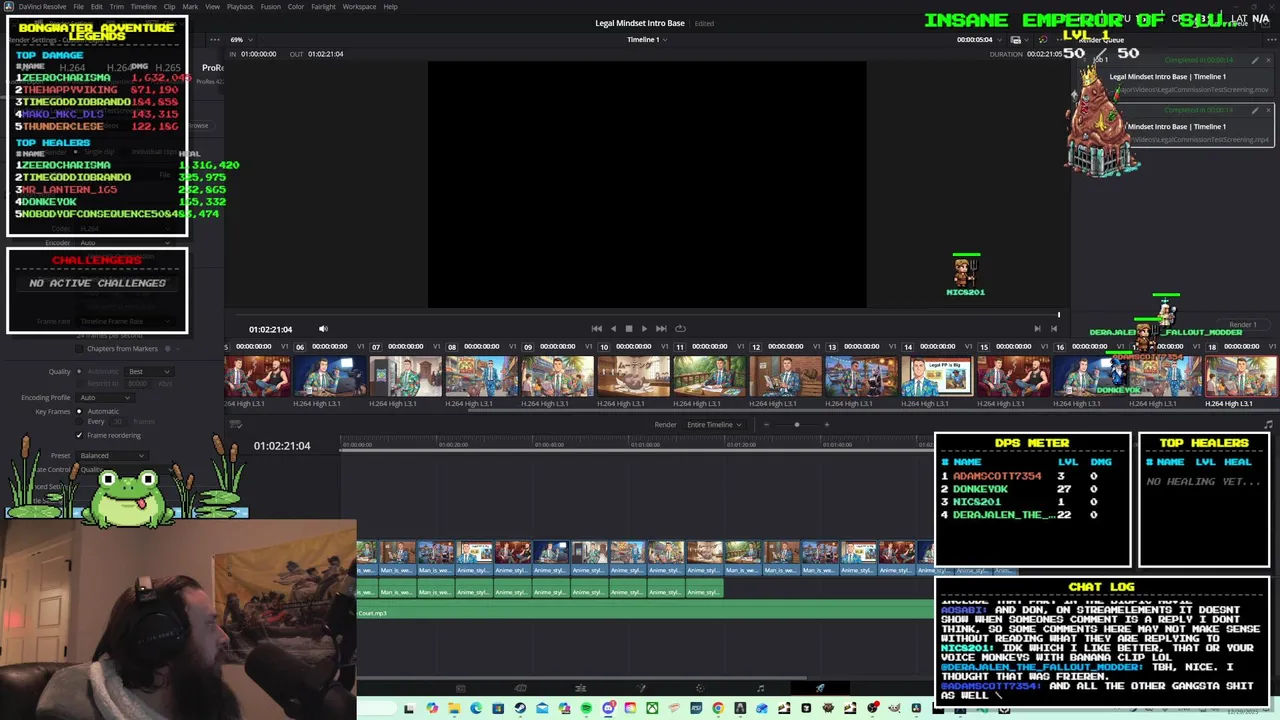Image resolution: width=1280 pixels, height=720 pixels.
Task: Click the OUT timecode 01:02:21:04
Action: tap(325, 54)
